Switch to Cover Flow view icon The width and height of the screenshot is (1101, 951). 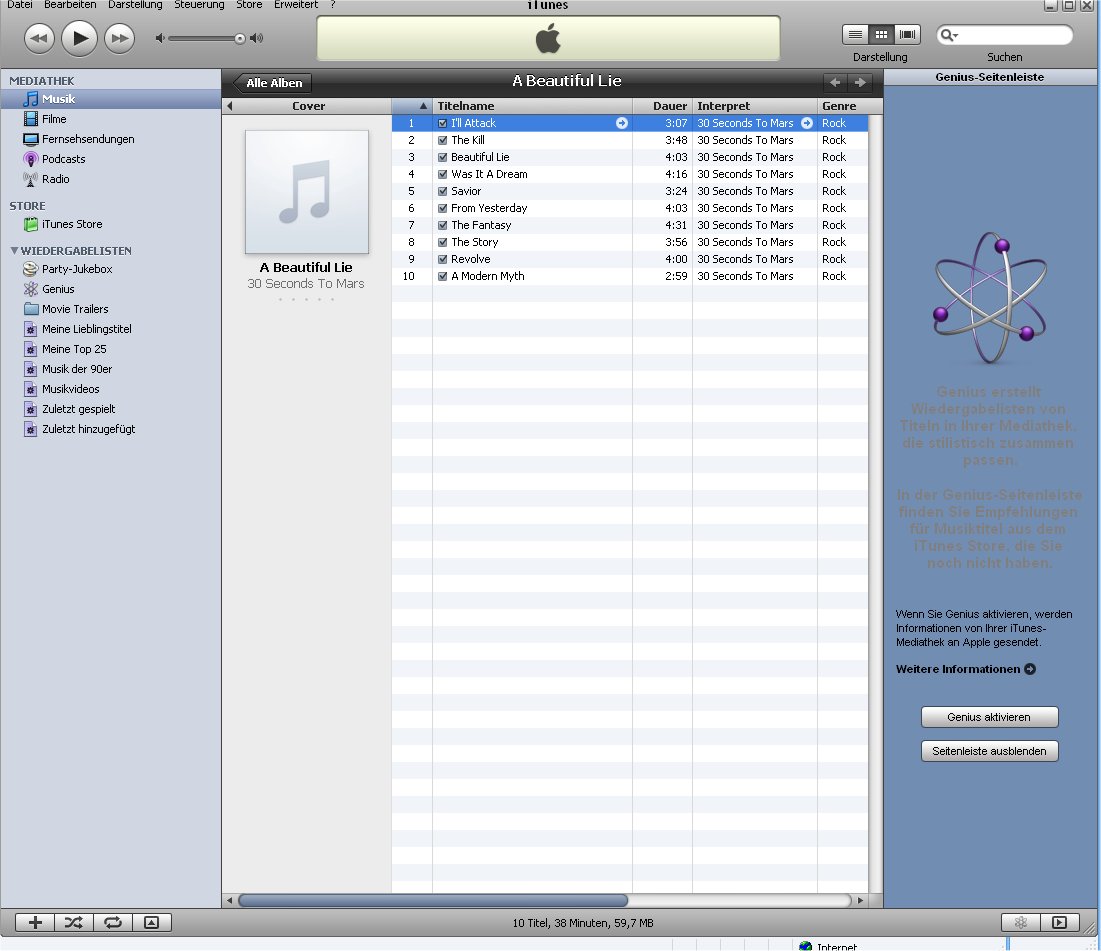click(x=907, y=34)
